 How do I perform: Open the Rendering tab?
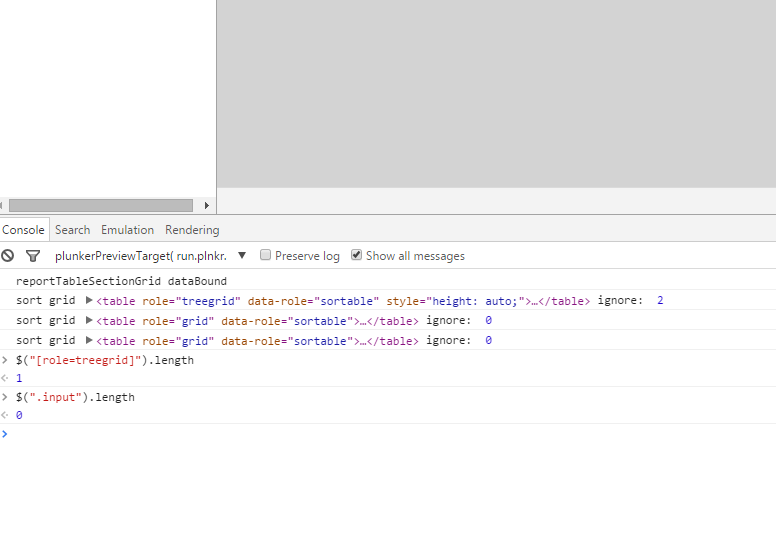pyautogui.click(x=192, y=230)
